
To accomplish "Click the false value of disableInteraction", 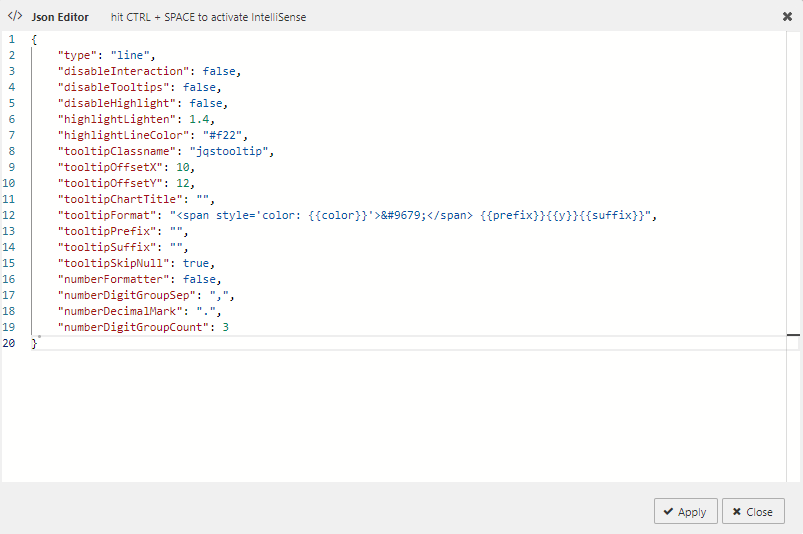I will coord(220,72).
